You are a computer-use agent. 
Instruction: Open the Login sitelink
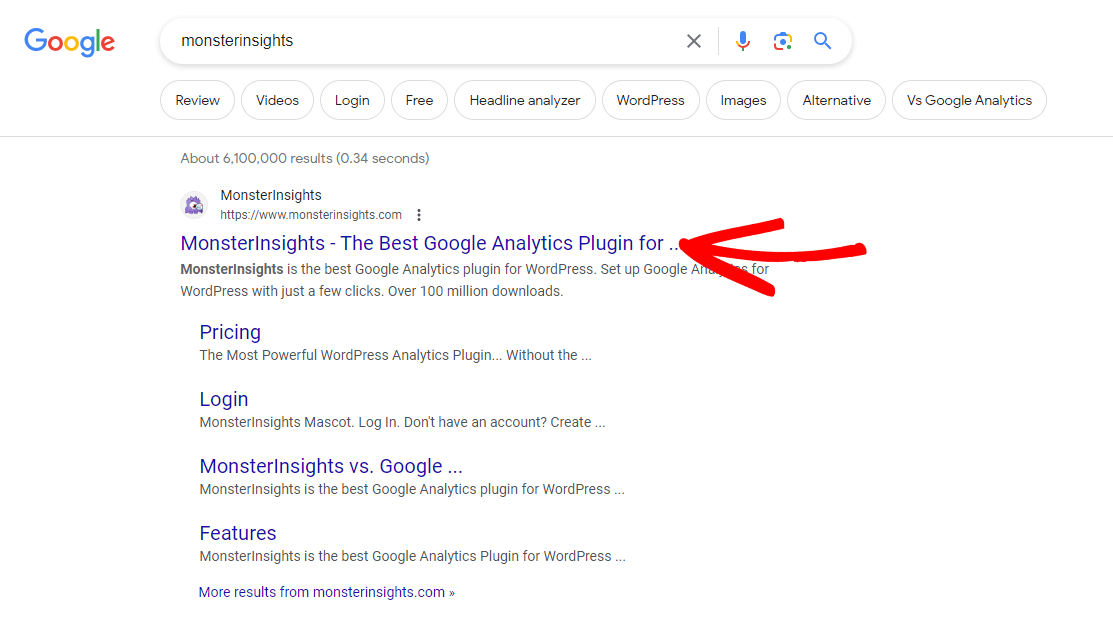(224, 398)
